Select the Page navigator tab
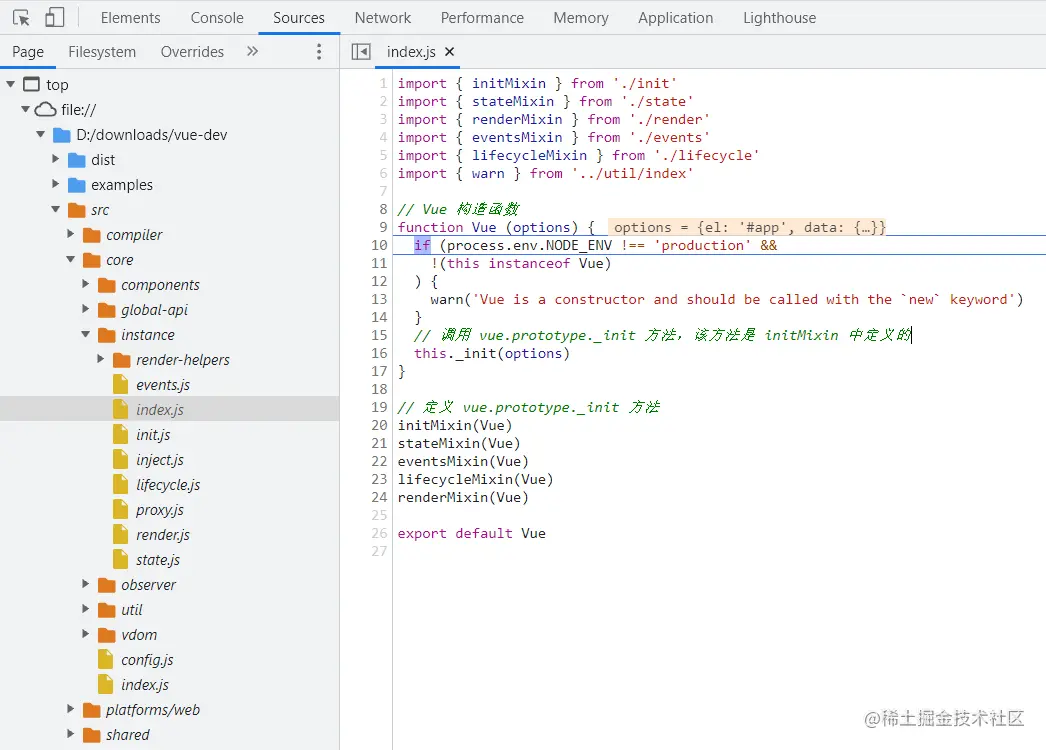 point(28,52)
